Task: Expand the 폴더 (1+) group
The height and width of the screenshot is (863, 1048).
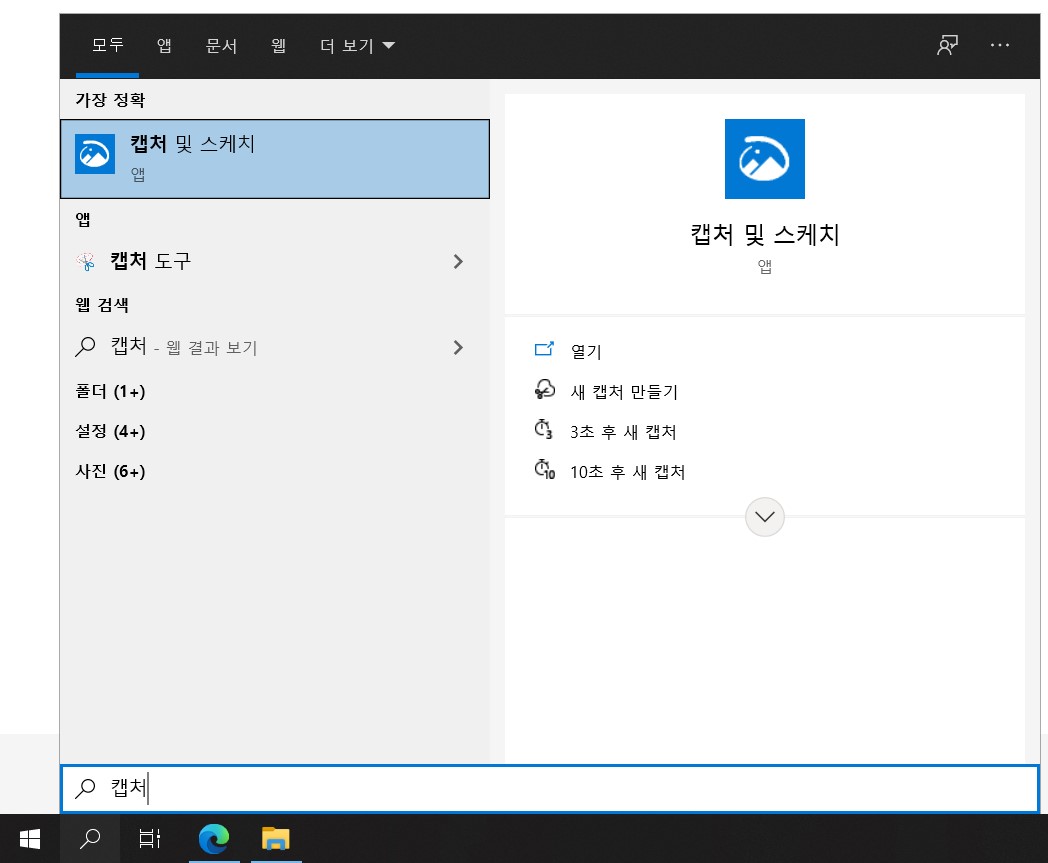Action: 110,391
